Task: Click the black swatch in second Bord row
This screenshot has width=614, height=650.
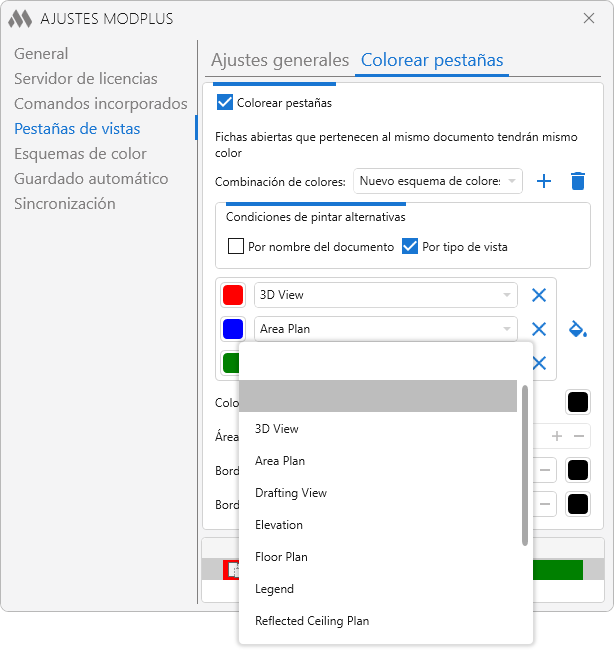Action: 578,504
